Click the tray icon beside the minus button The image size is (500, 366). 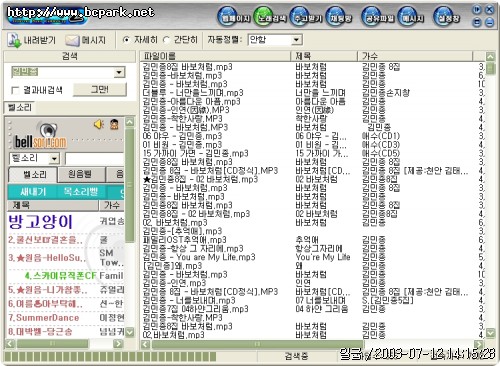[477, 22]
